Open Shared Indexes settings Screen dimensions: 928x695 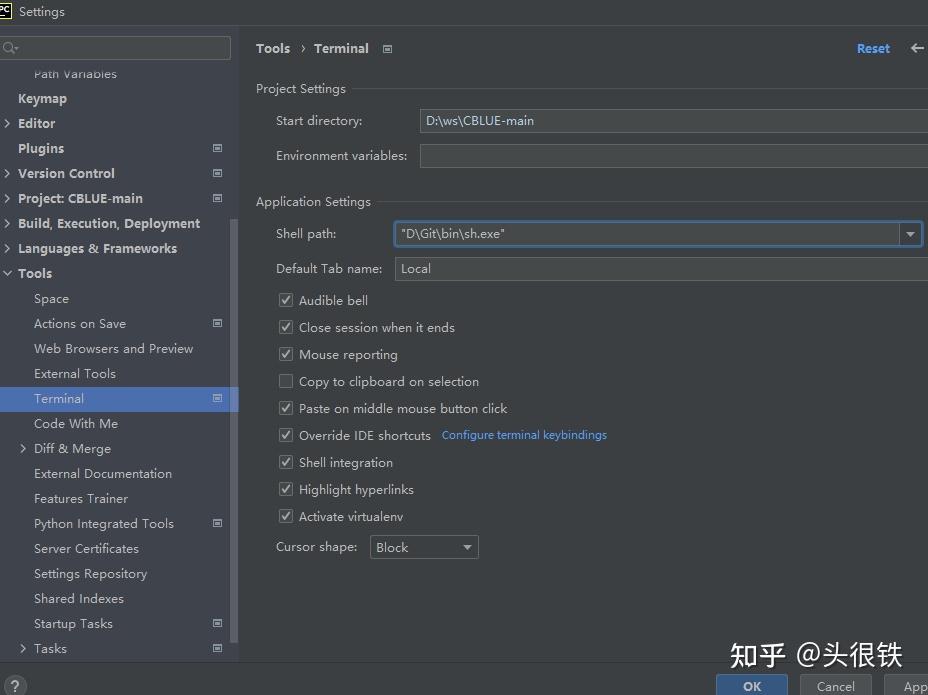point(79,599)
